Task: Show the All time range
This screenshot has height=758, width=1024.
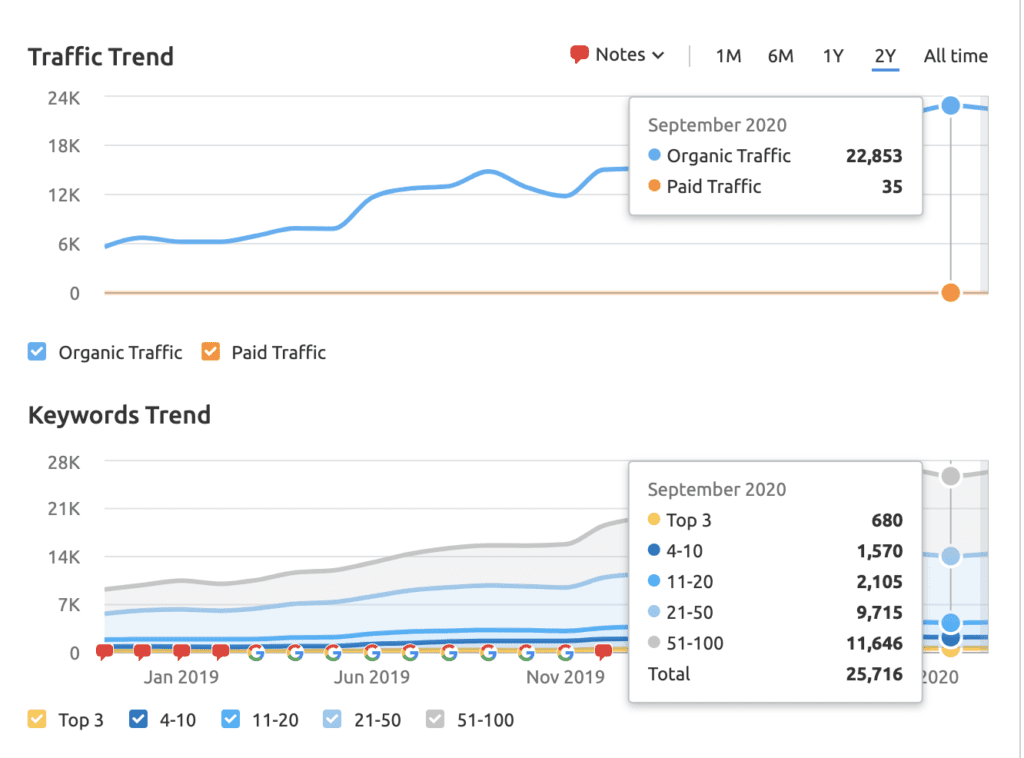Action: click(955, 56)
